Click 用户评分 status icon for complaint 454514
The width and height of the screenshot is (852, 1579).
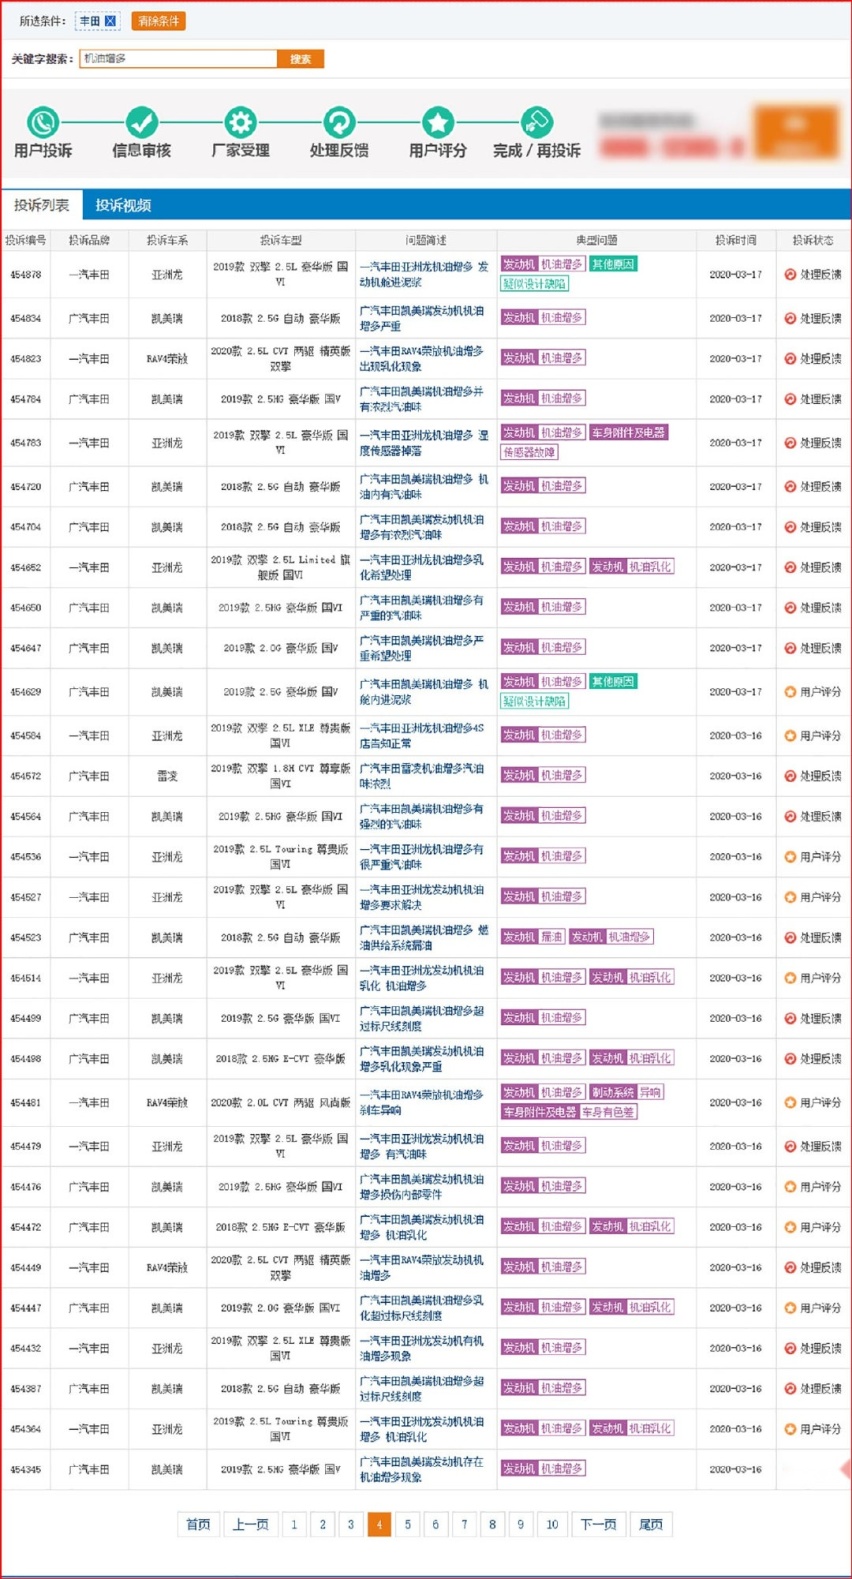tap(790, 978)
